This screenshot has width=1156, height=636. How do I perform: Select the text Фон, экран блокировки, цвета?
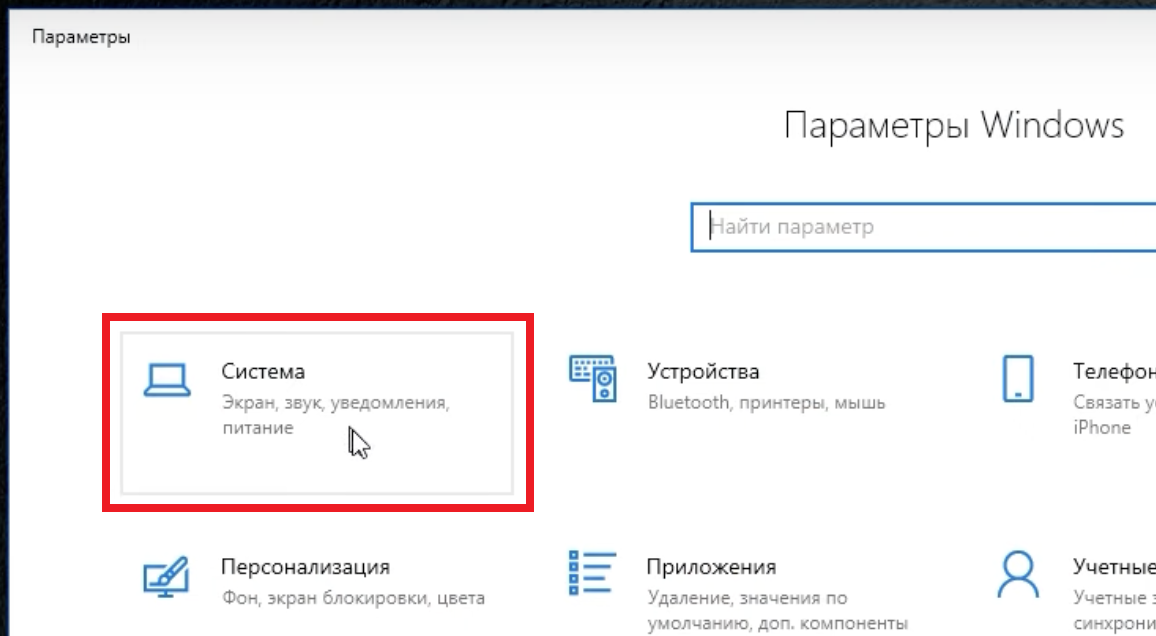[353, 598]
